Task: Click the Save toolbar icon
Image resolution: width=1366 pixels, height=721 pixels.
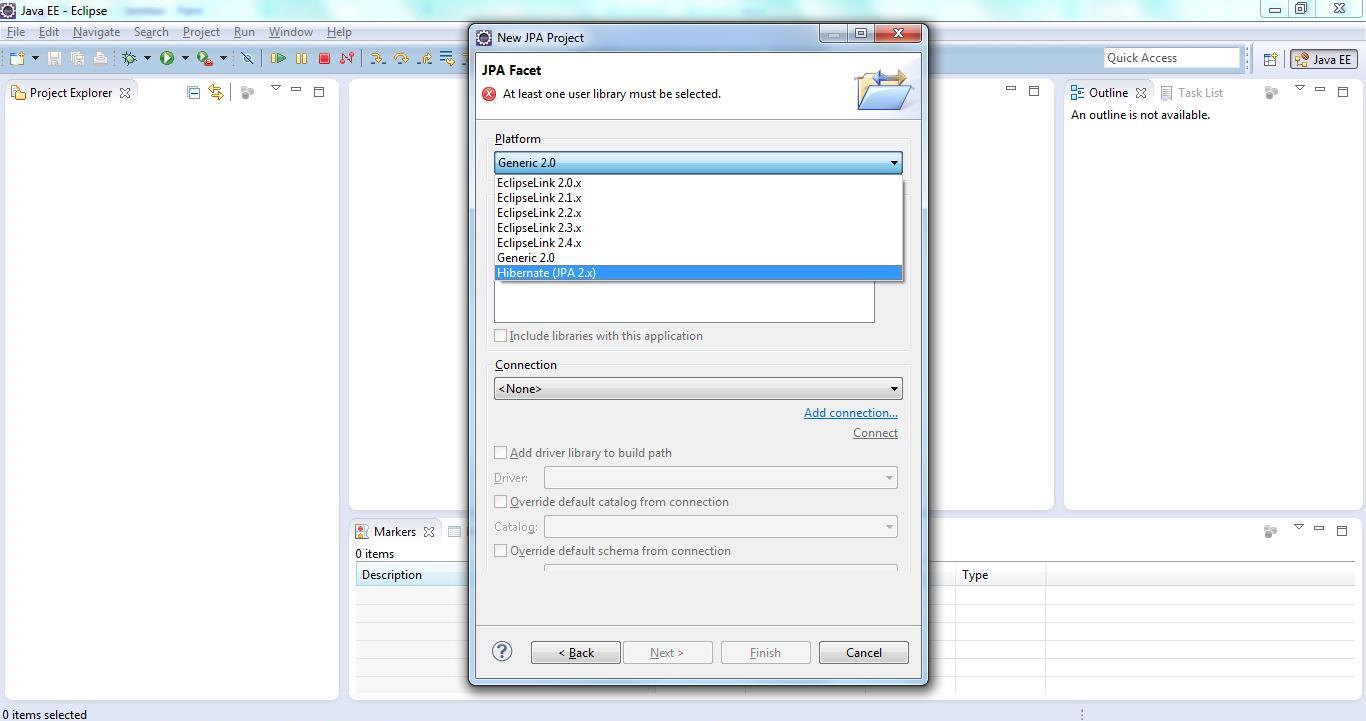Action: [55, 58]
